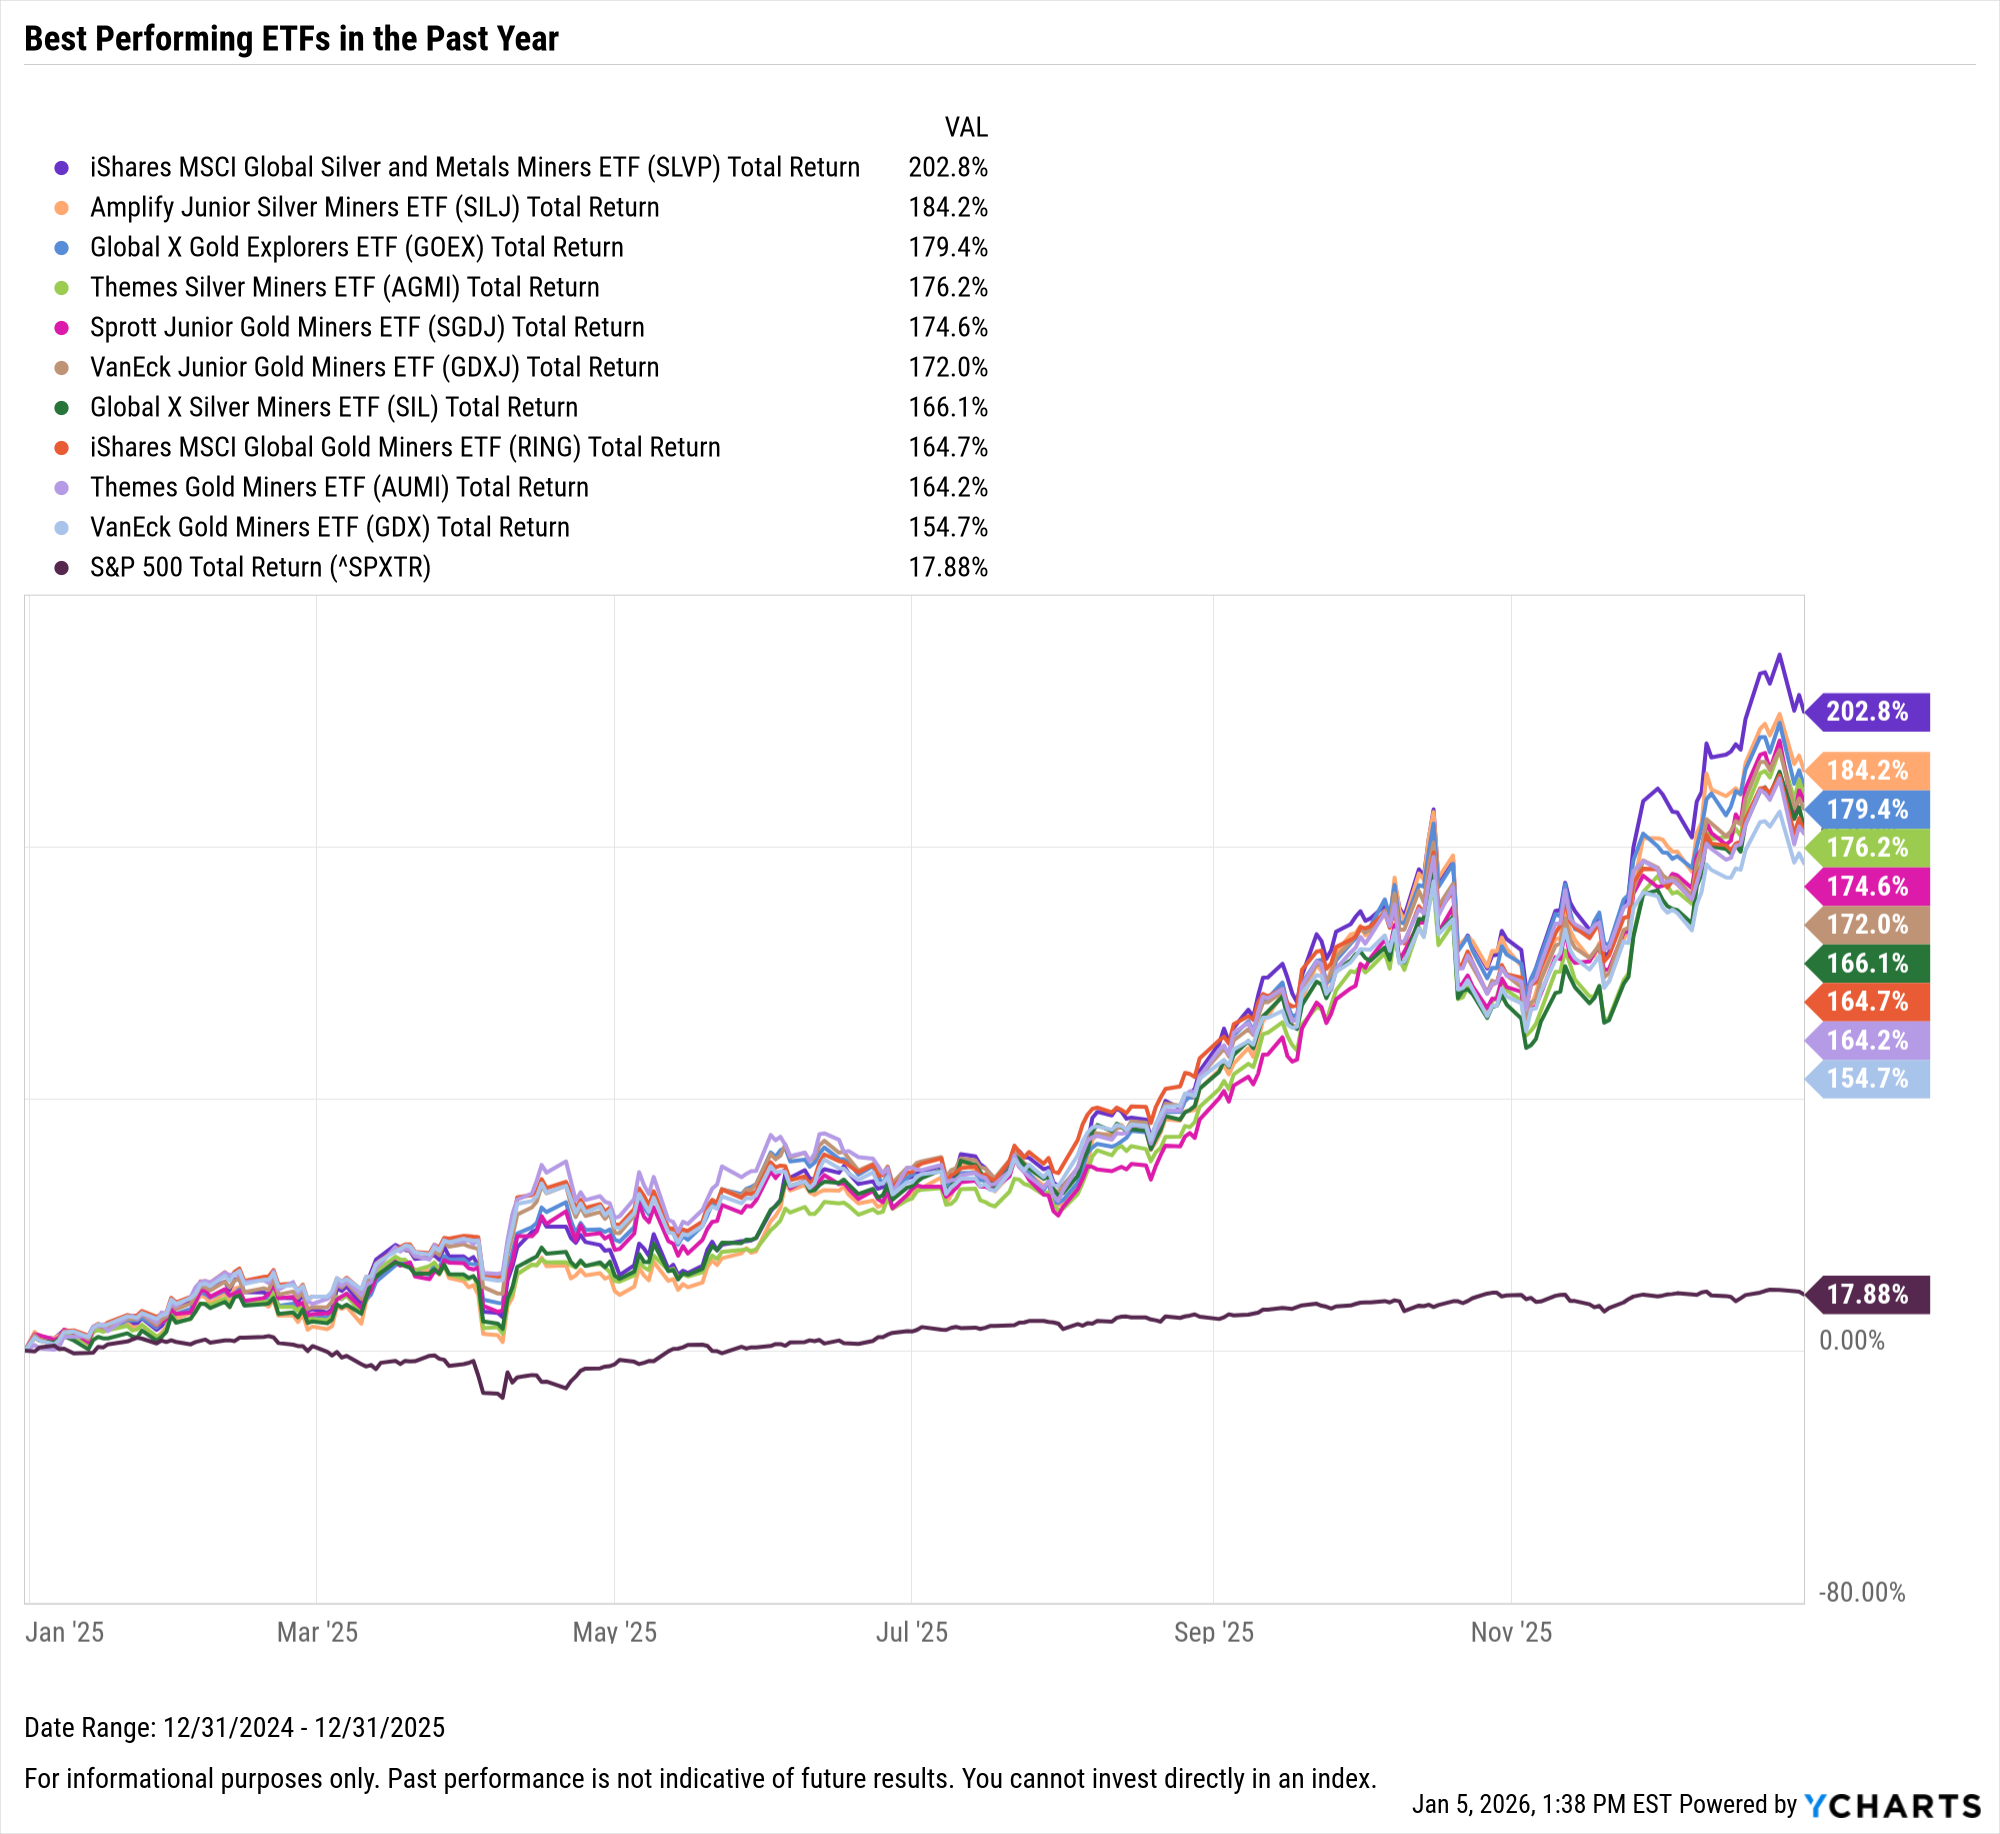Image resolution: width=2000 pixels, height=1834 pixels.
Task: Select VanEck Junior Gold Miners ETF label
Action: pyautogui.click(x=374, y=368)
